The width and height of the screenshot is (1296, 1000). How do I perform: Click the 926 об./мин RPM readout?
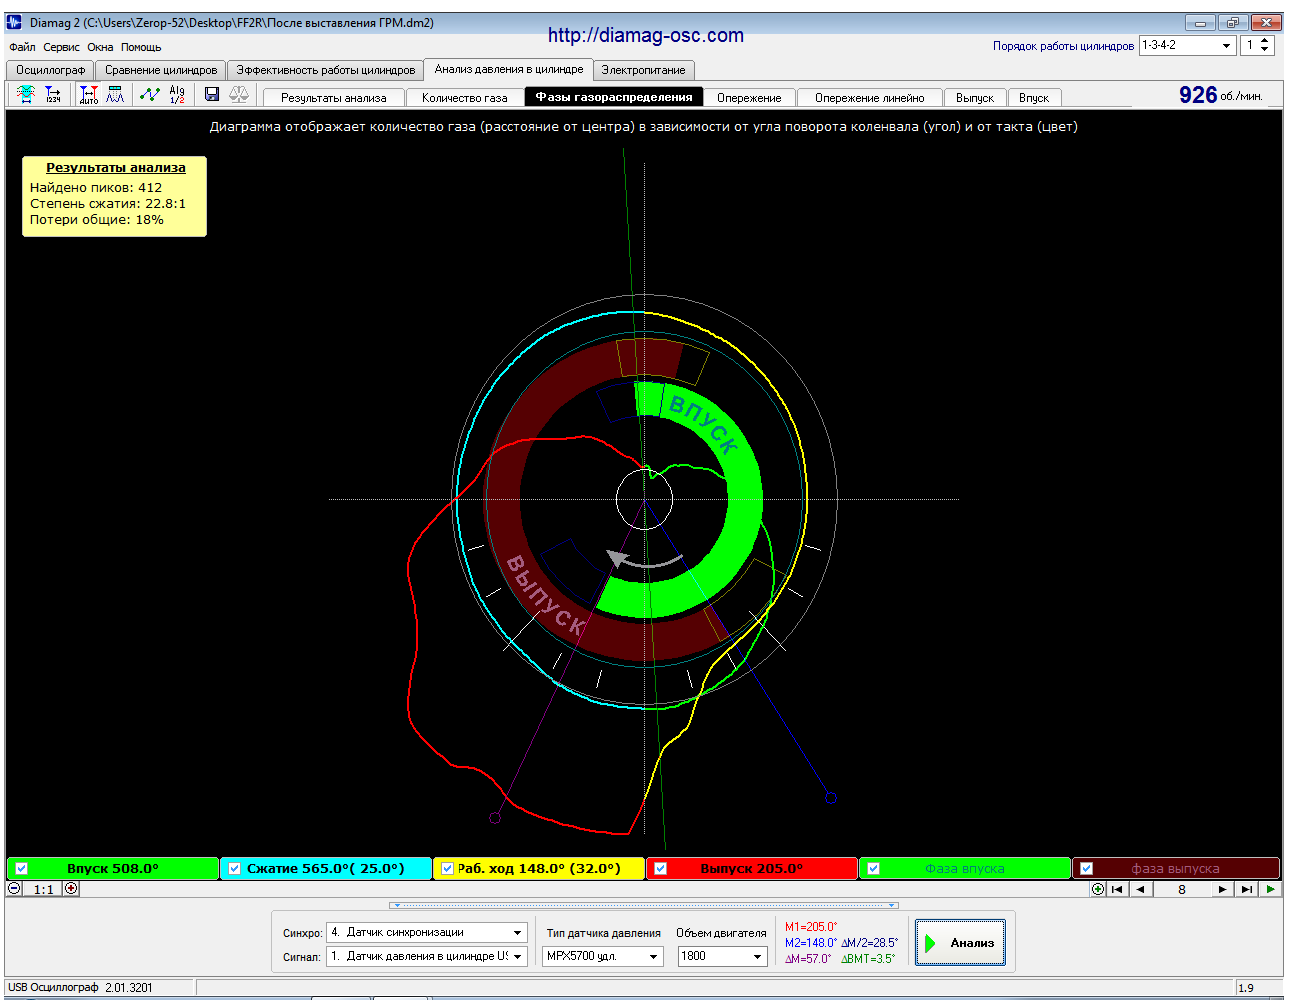tap(1221, 95)
